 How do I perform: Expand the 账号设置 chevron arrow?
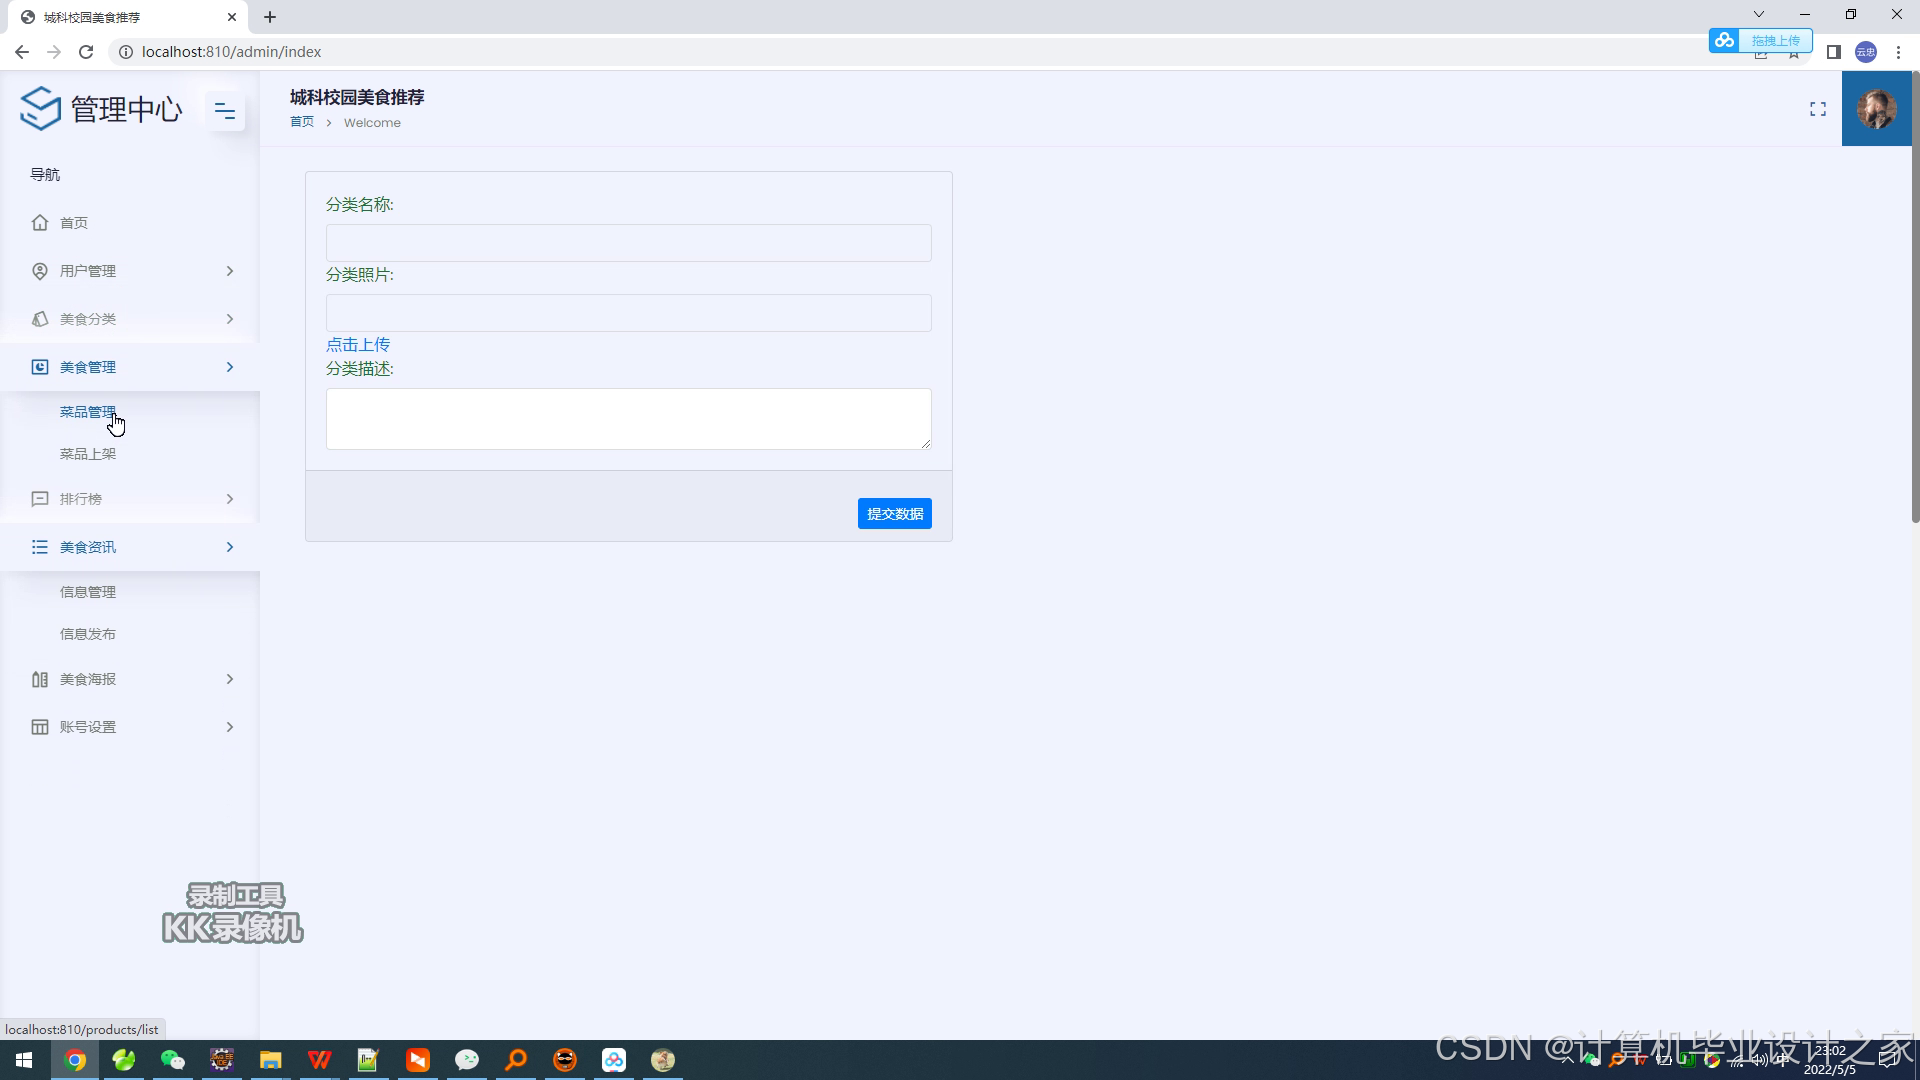click(230, 727)
